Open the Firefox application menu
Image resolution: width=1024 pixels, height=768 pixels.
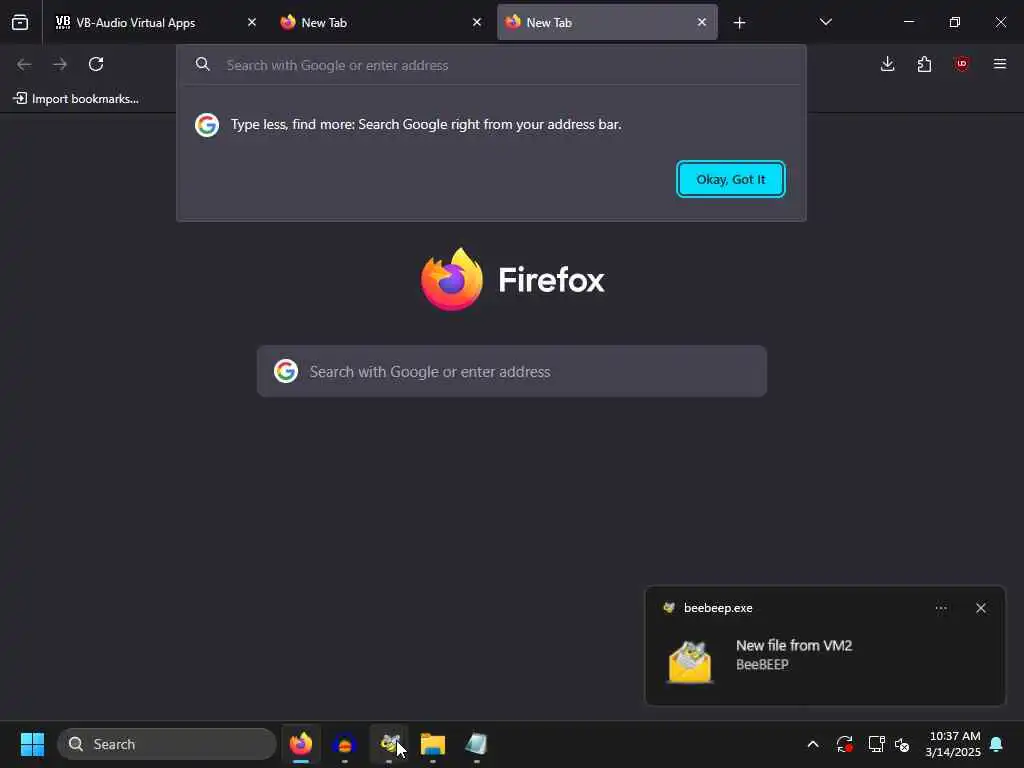(1000, 64)
